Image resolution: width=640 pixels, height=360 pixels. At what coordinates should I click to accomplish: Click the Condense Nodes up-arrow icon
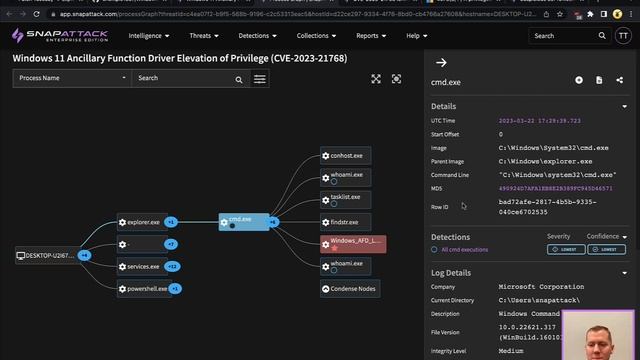click(x=326, y=289)
